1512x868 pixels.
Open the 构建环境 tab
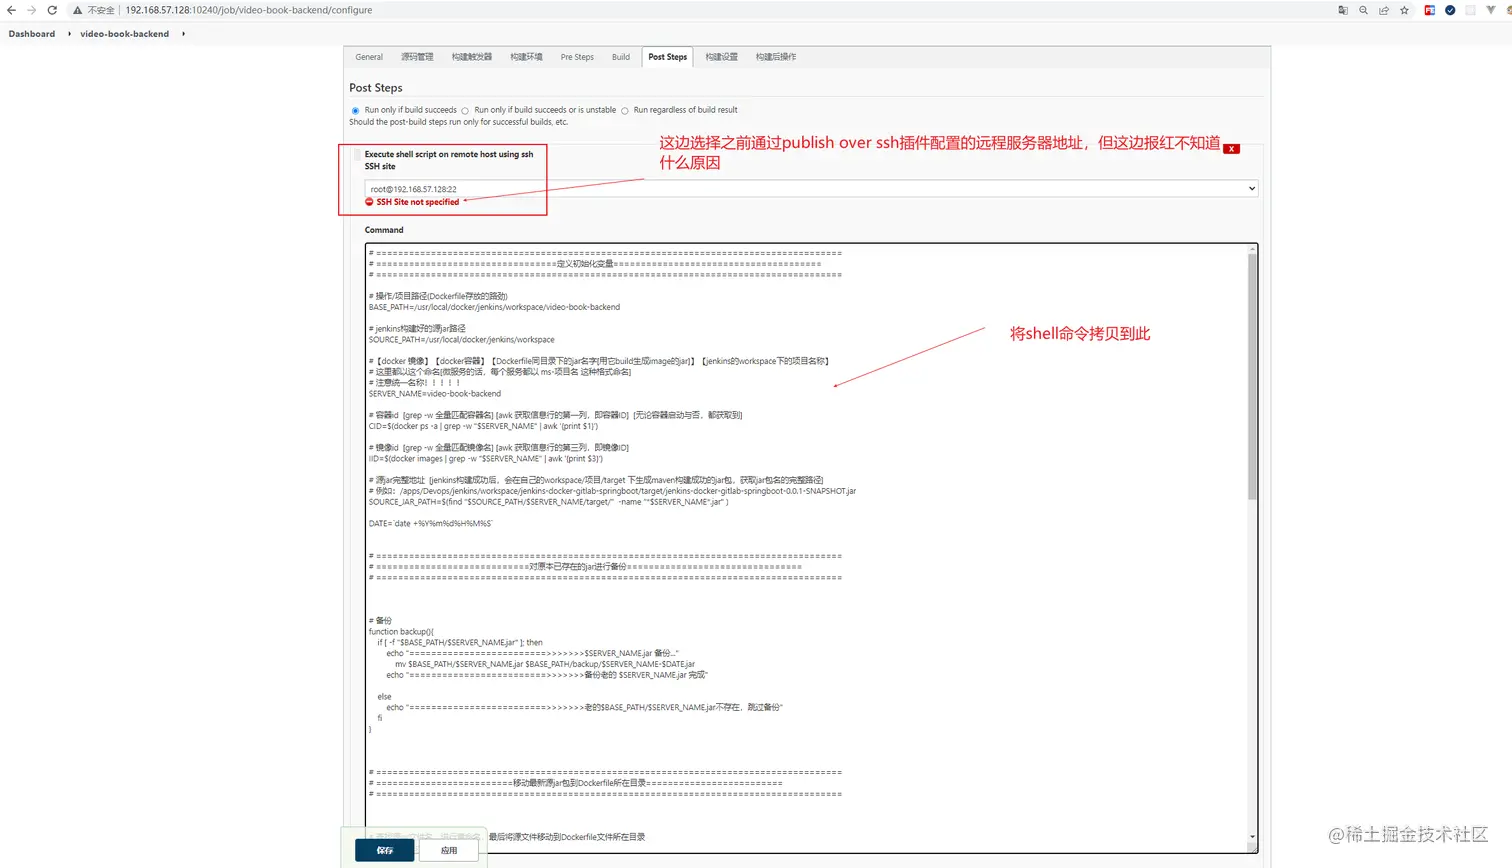pyautogui.click(x=526, y=57)
